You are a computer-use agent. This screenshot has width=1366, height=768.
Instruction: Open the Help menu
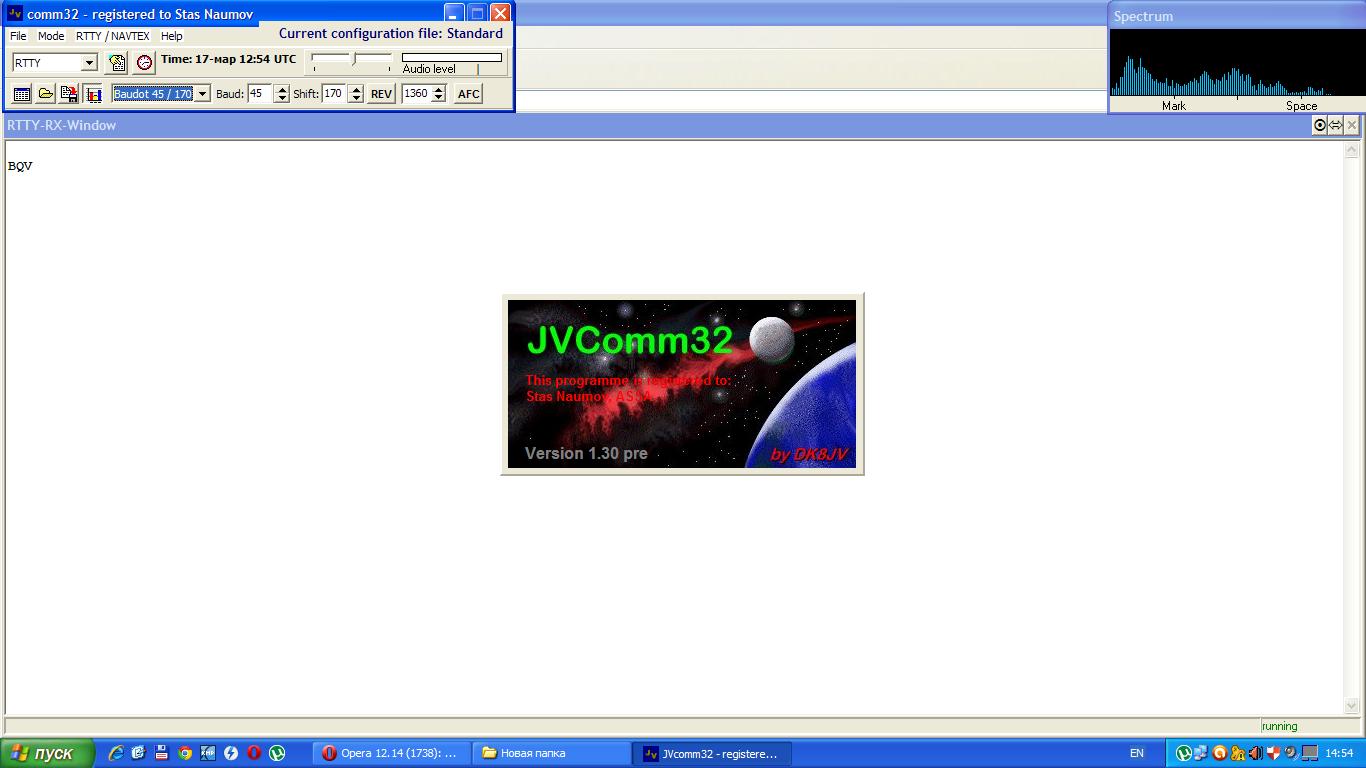coord(172,36)
